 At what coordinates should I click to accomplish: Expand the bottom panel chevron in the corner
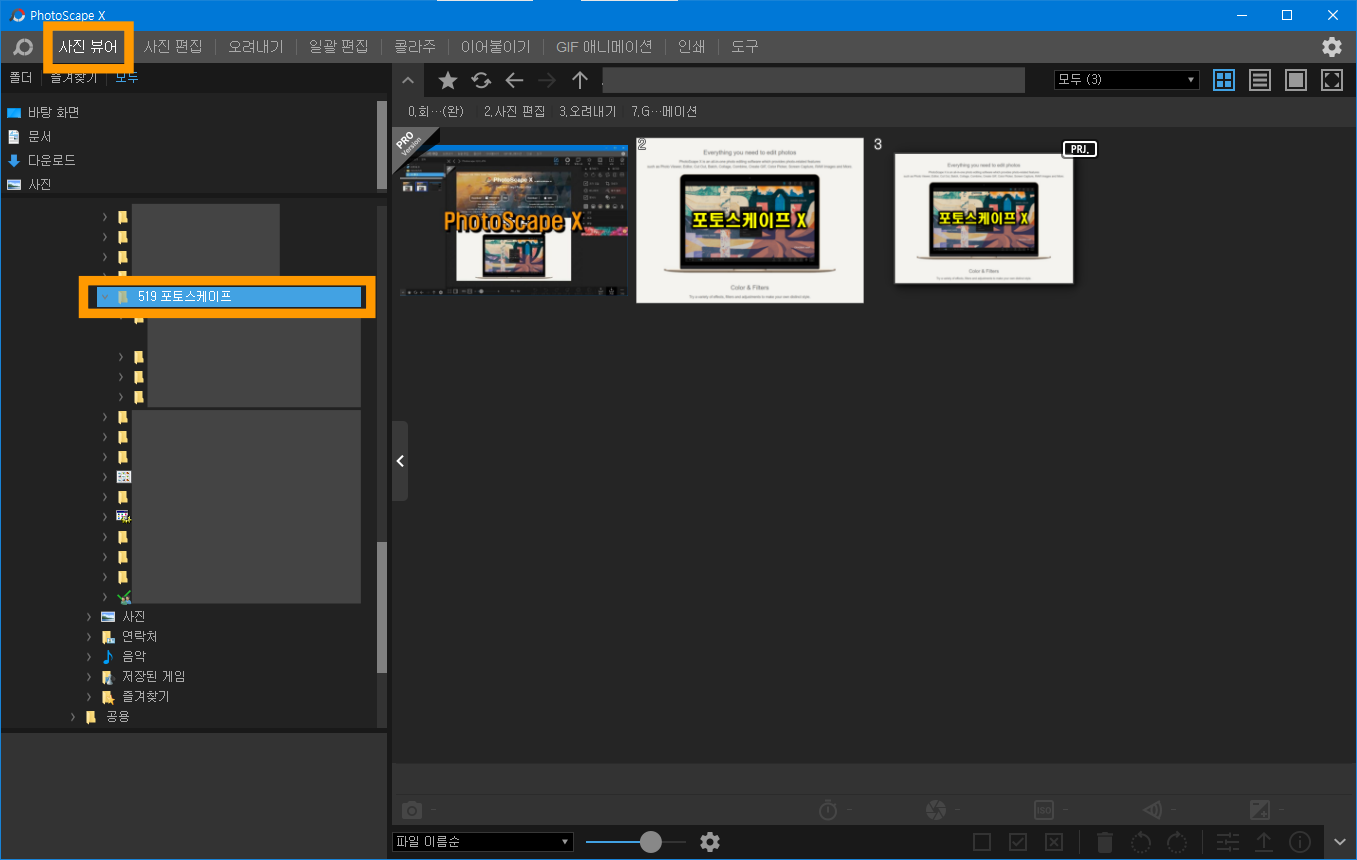click(1341, 842)
